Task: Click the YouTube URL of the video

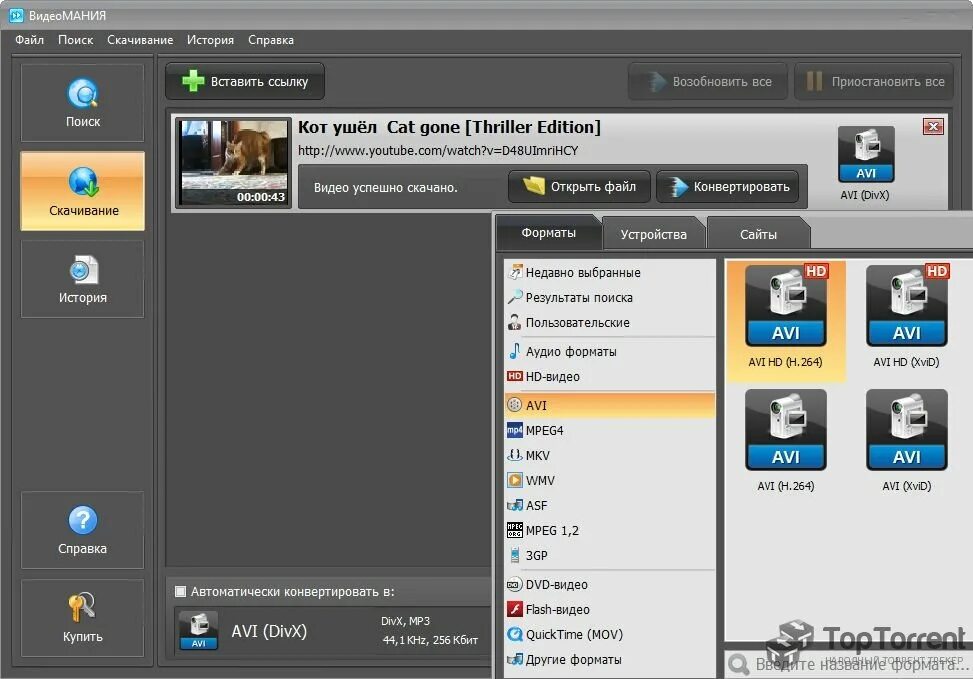Action: pos(438,150)
